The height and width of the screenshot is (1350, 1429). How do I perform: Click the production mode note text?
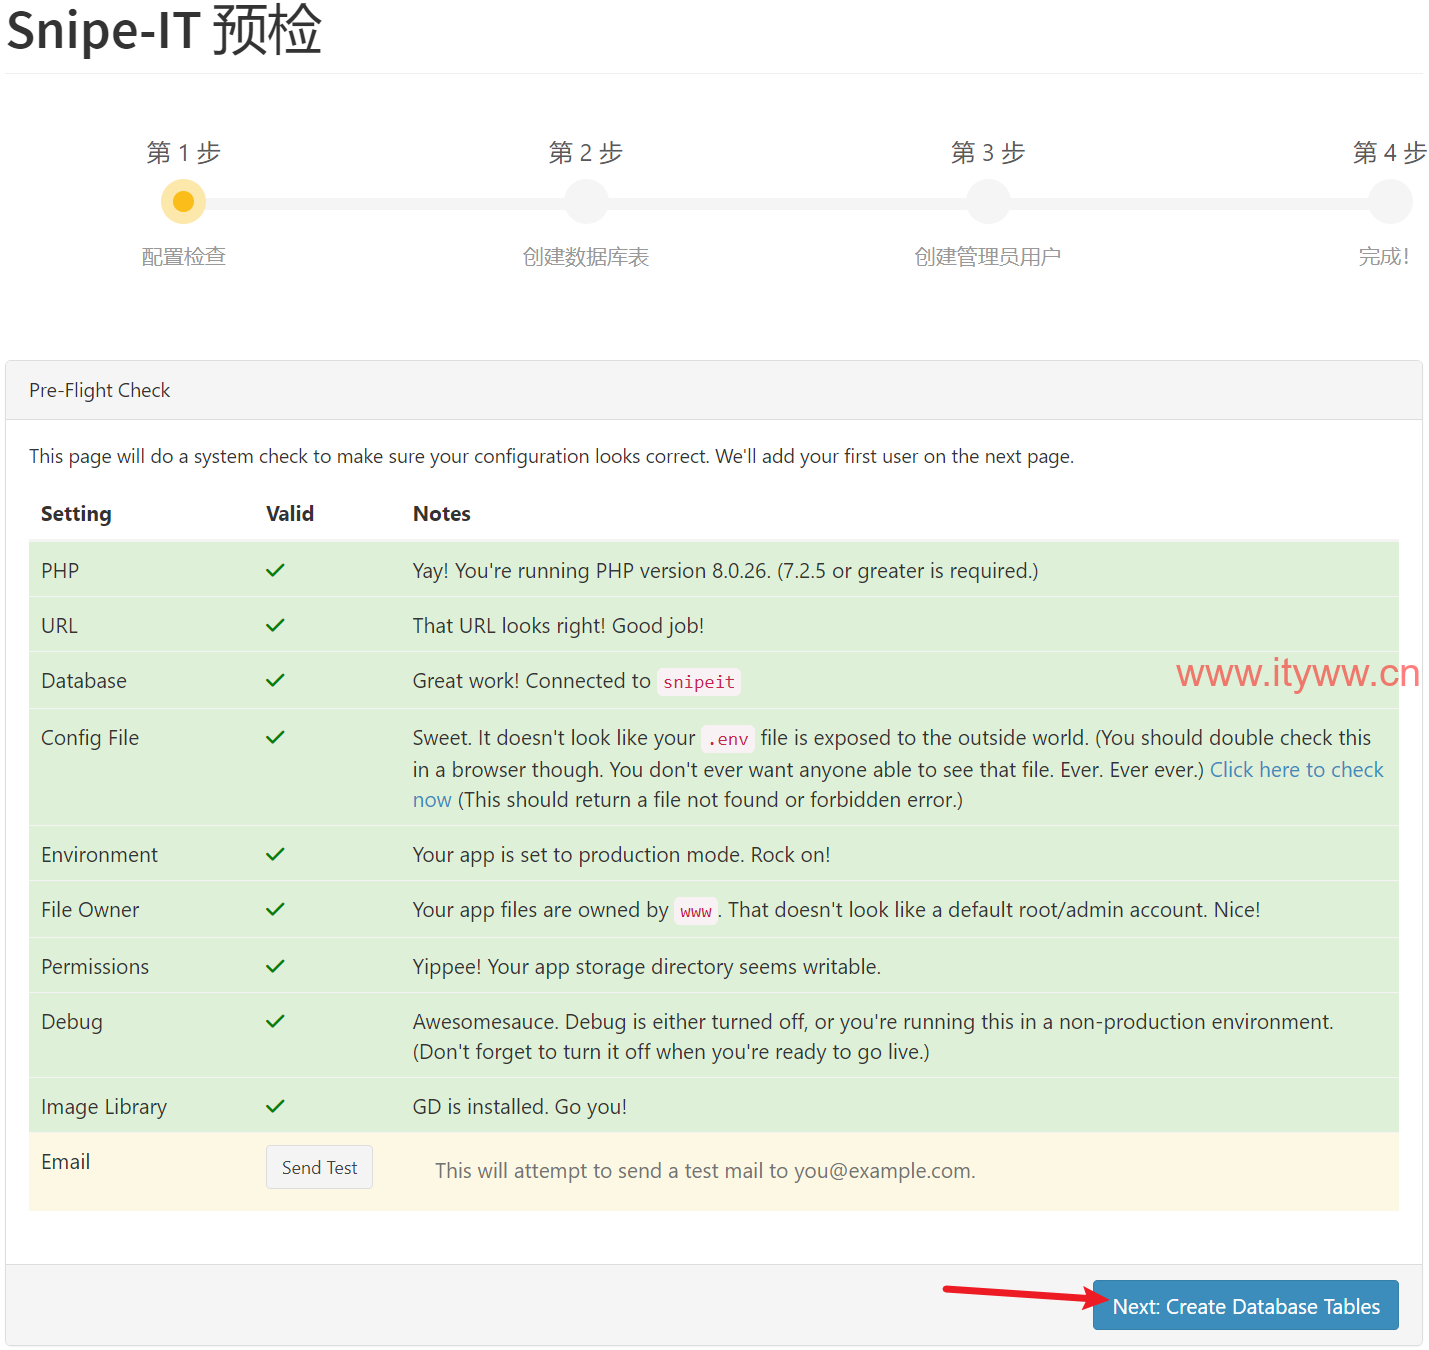pyautogui.click(x=621, y=855)
